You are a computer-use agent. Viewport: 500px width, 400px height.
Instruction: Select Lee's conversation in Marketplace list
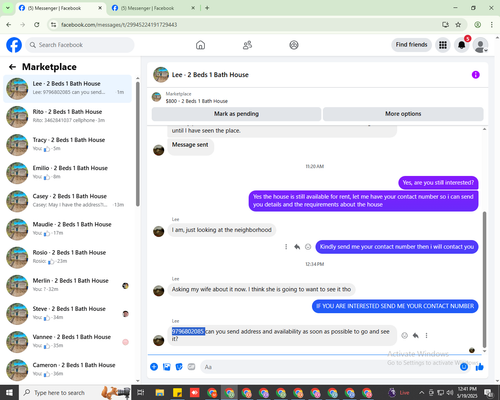coord(67,89)
